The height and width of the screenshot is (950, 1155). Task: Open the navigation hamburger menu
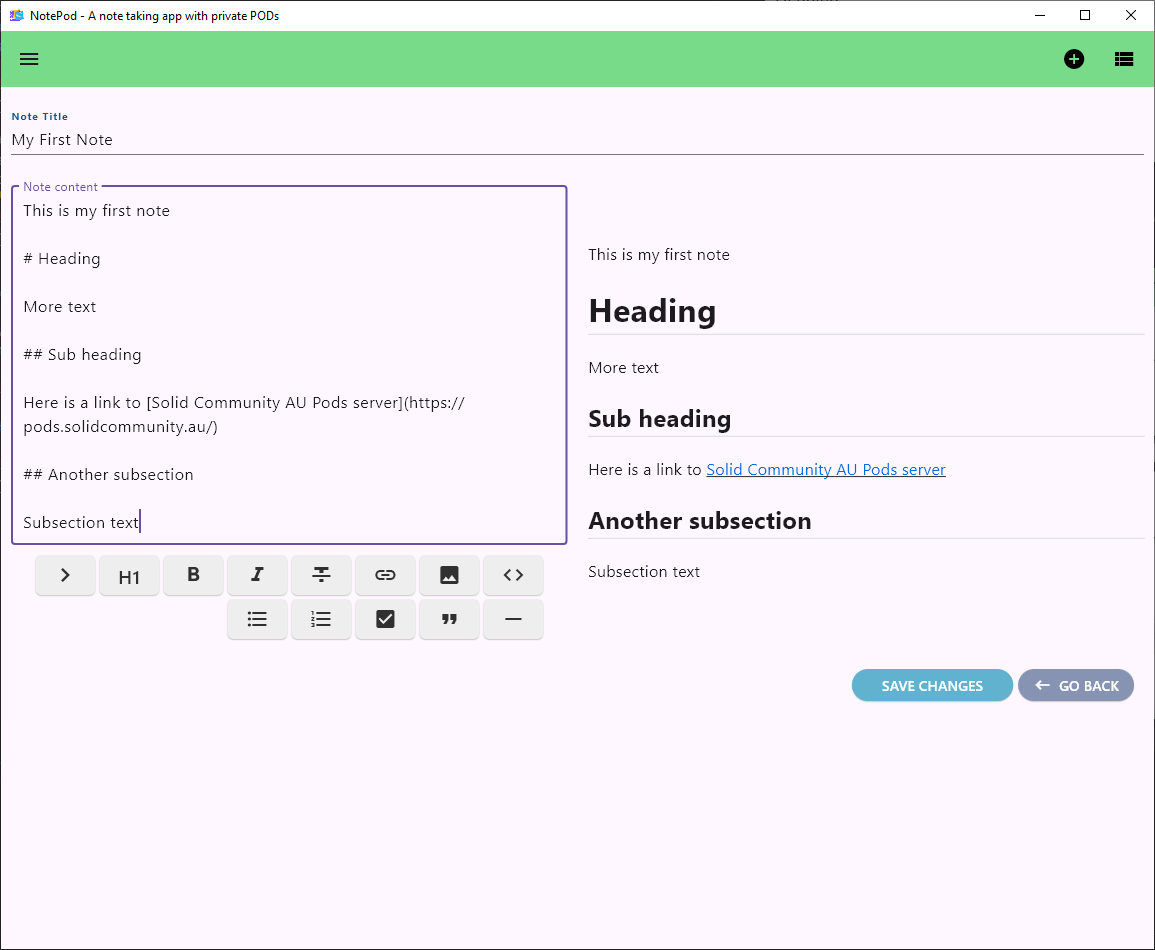pos(29,59)
